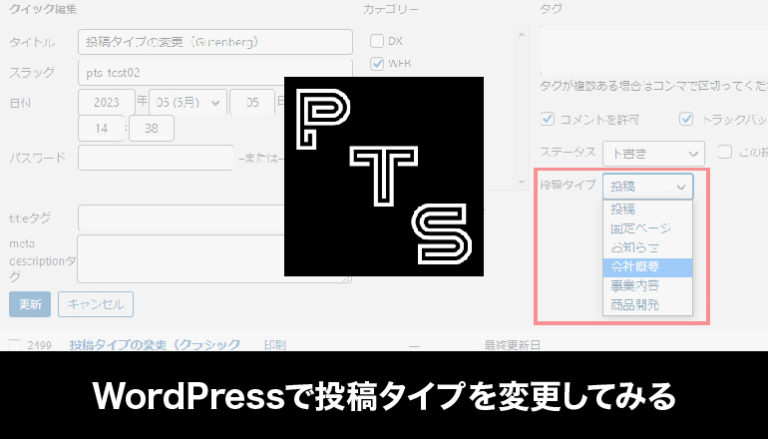Image resolution: width=768 pixels, height=439 pixels.
Task: Toggle the トラックバック checkbox
Action: coord(686,119)
